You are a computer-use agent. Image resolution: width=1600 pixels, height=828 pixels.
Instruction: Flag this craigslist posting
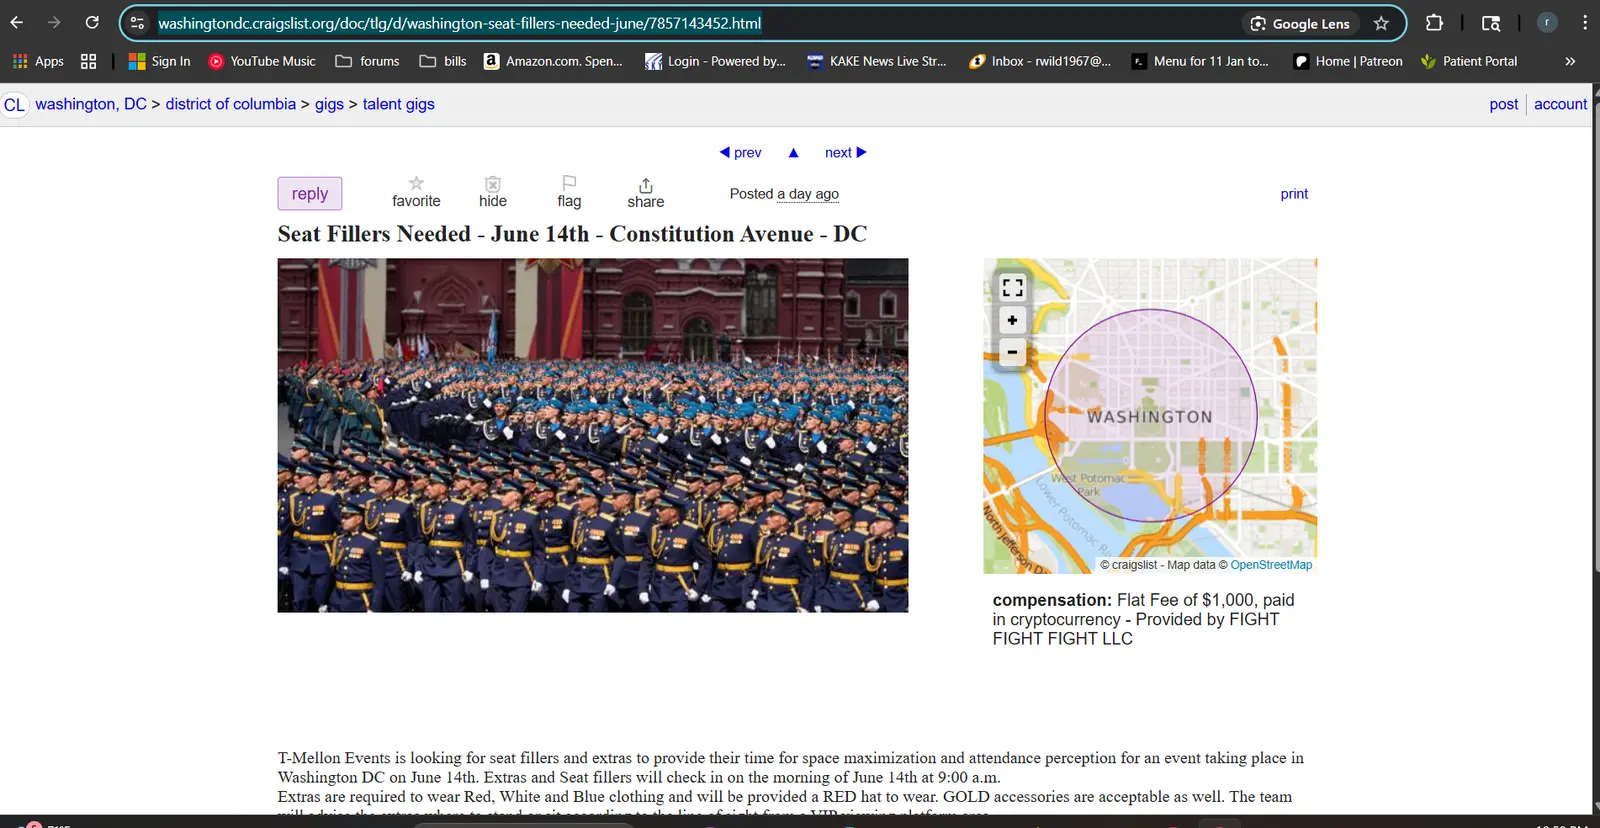tap(569, 184)
